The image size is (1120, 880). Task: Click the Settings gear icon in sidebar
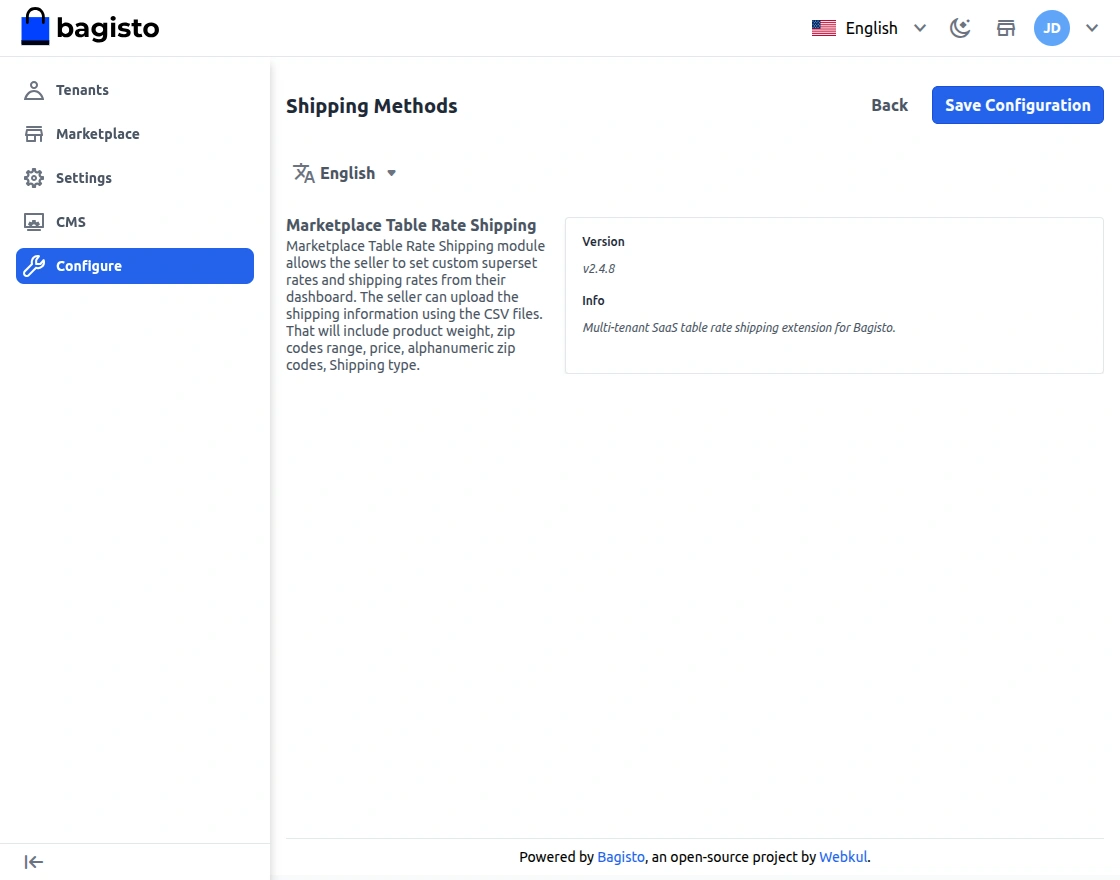34,178
